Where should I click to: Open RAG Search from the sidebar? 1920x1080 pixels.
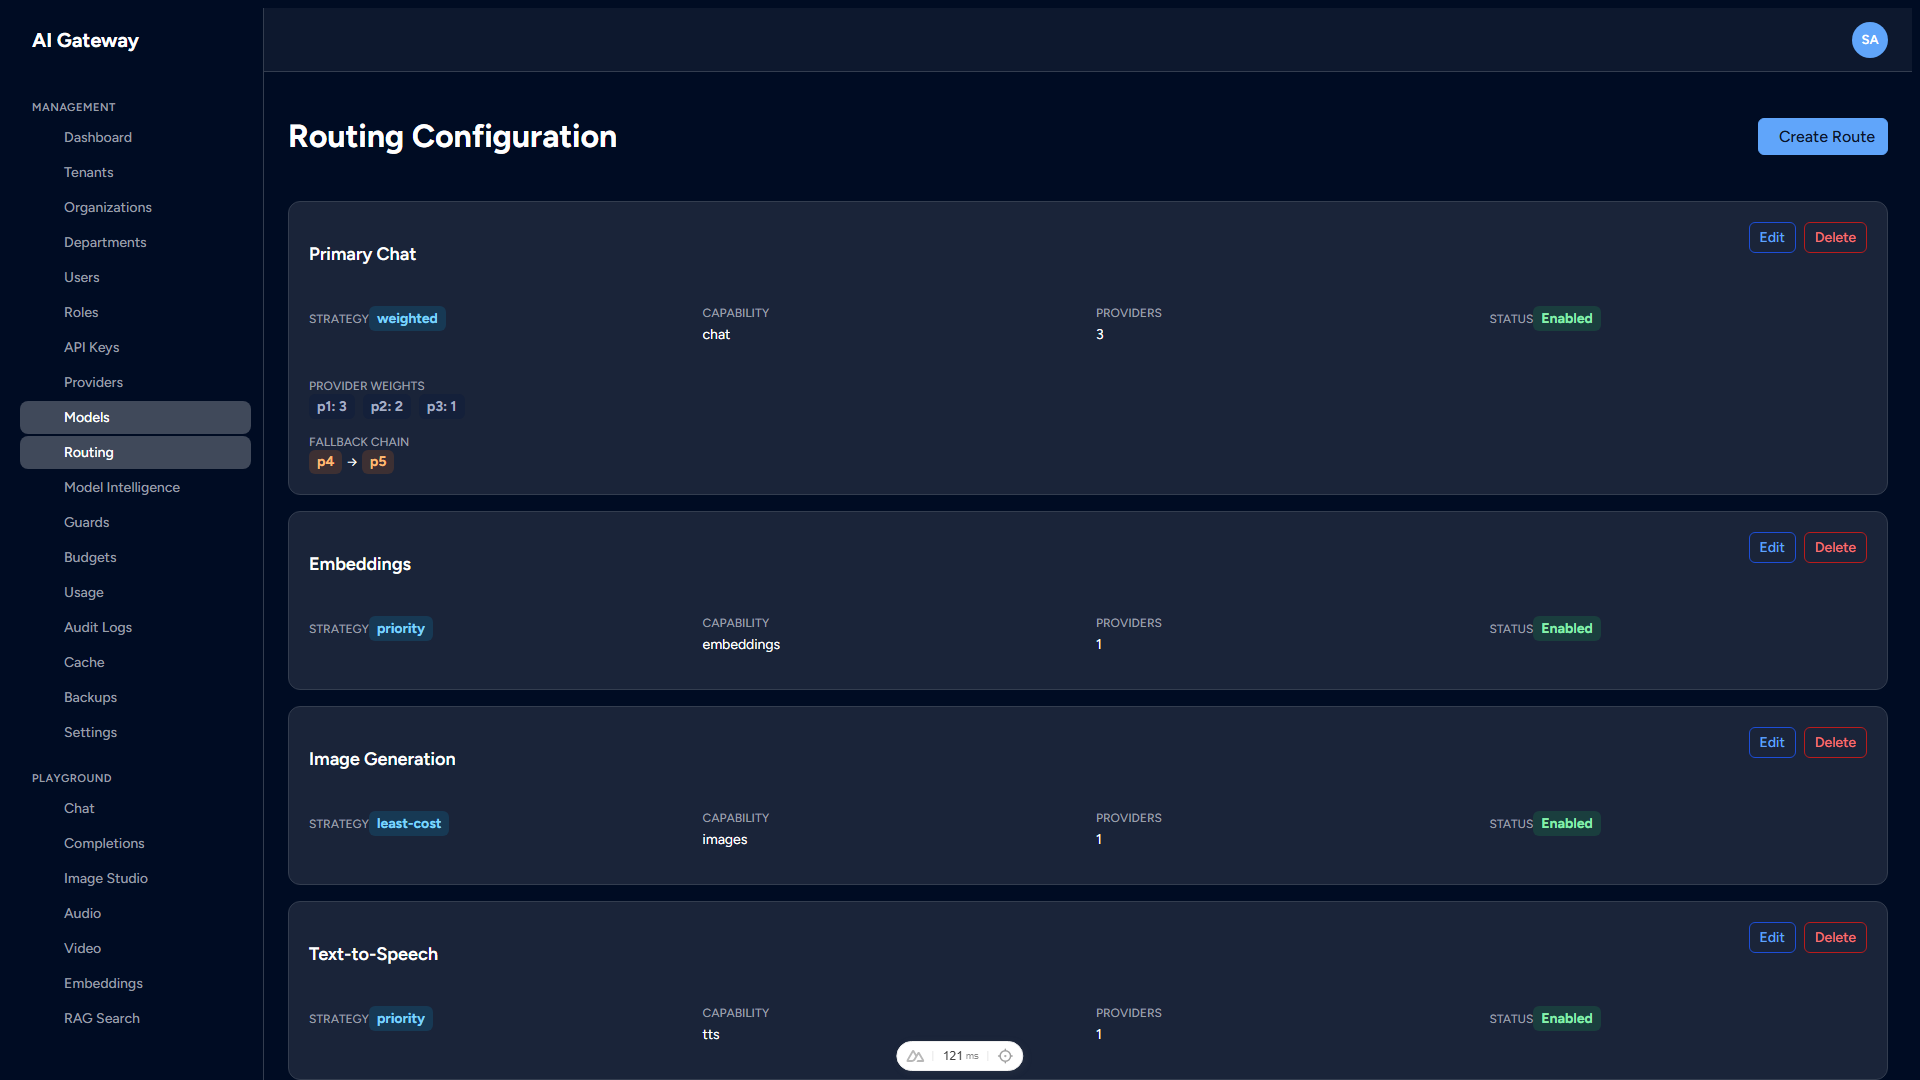pyautogui.click(x=101, y=1018)
